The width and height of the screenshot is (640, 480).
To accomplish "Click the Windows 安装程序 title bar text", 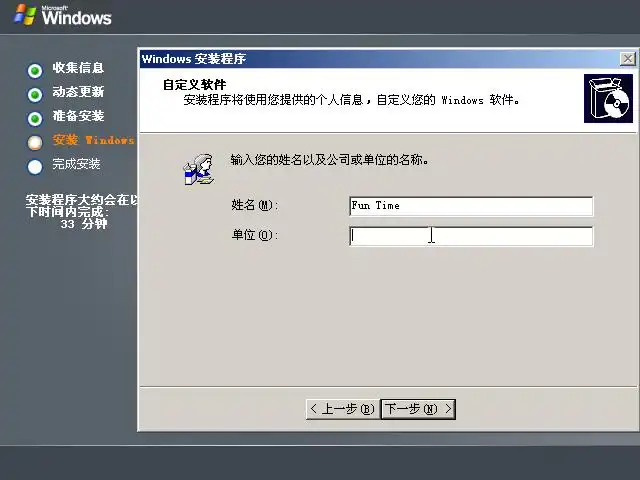I will [x=194, y=59].
